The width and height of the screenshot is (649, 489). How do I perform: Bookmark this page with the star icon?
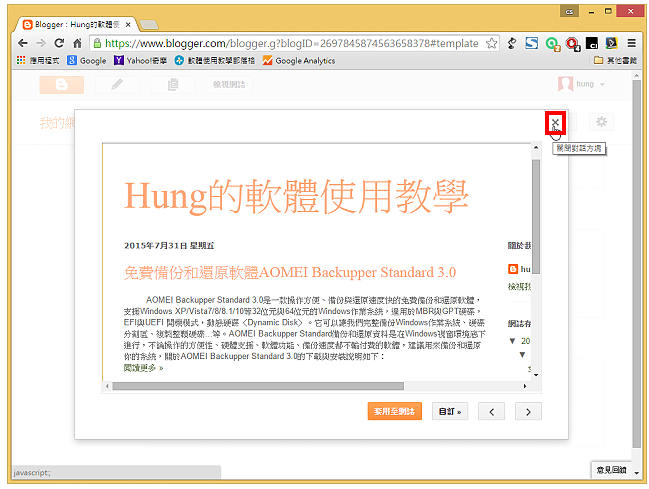(491, 43)
